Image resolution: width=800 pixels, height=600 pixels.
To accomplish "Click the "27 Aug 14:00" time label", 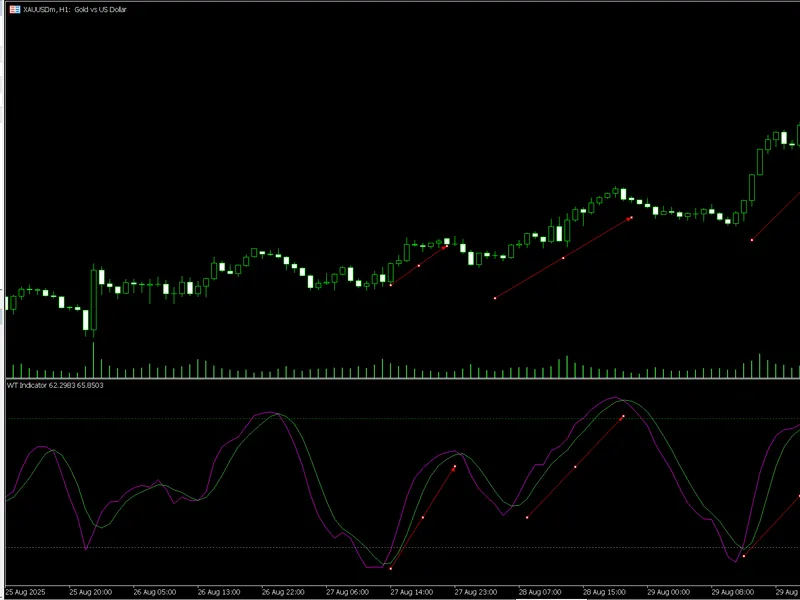I will point(412,592).
